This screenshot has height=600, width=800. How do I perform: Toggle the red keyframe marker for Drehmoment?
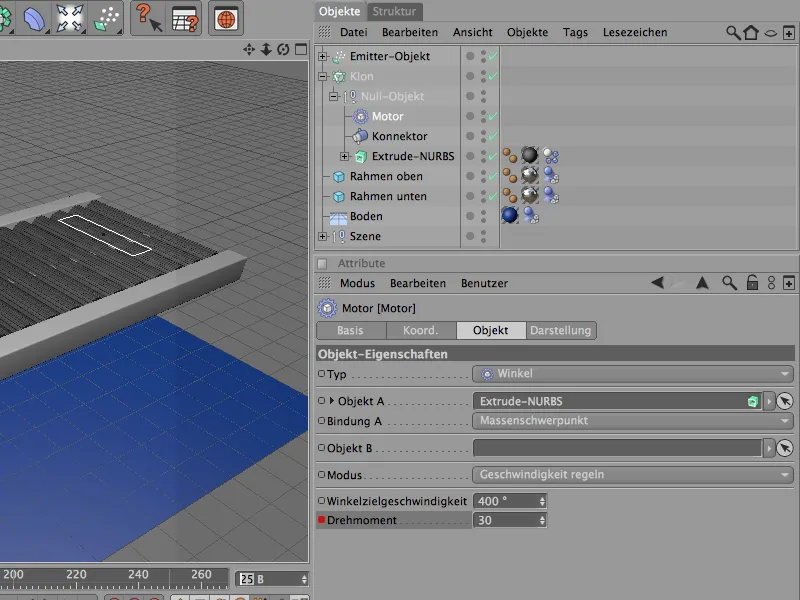click(322, 520)
